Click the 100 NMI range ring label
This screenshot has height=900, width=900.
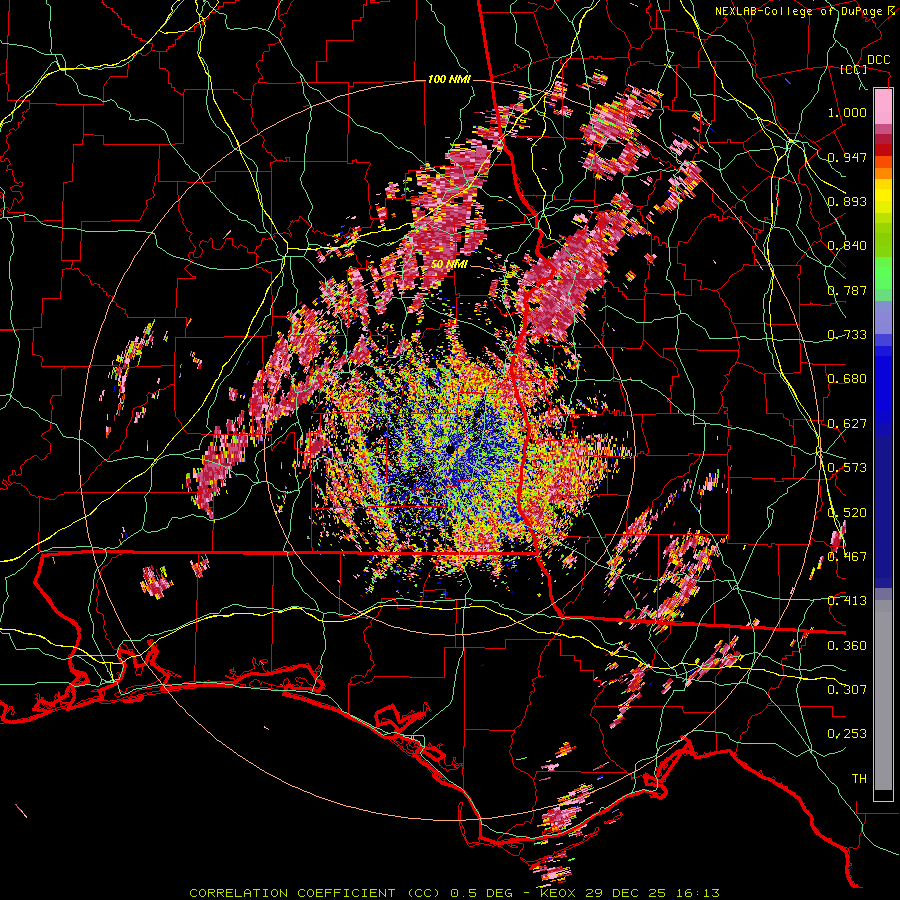(449, 79)
